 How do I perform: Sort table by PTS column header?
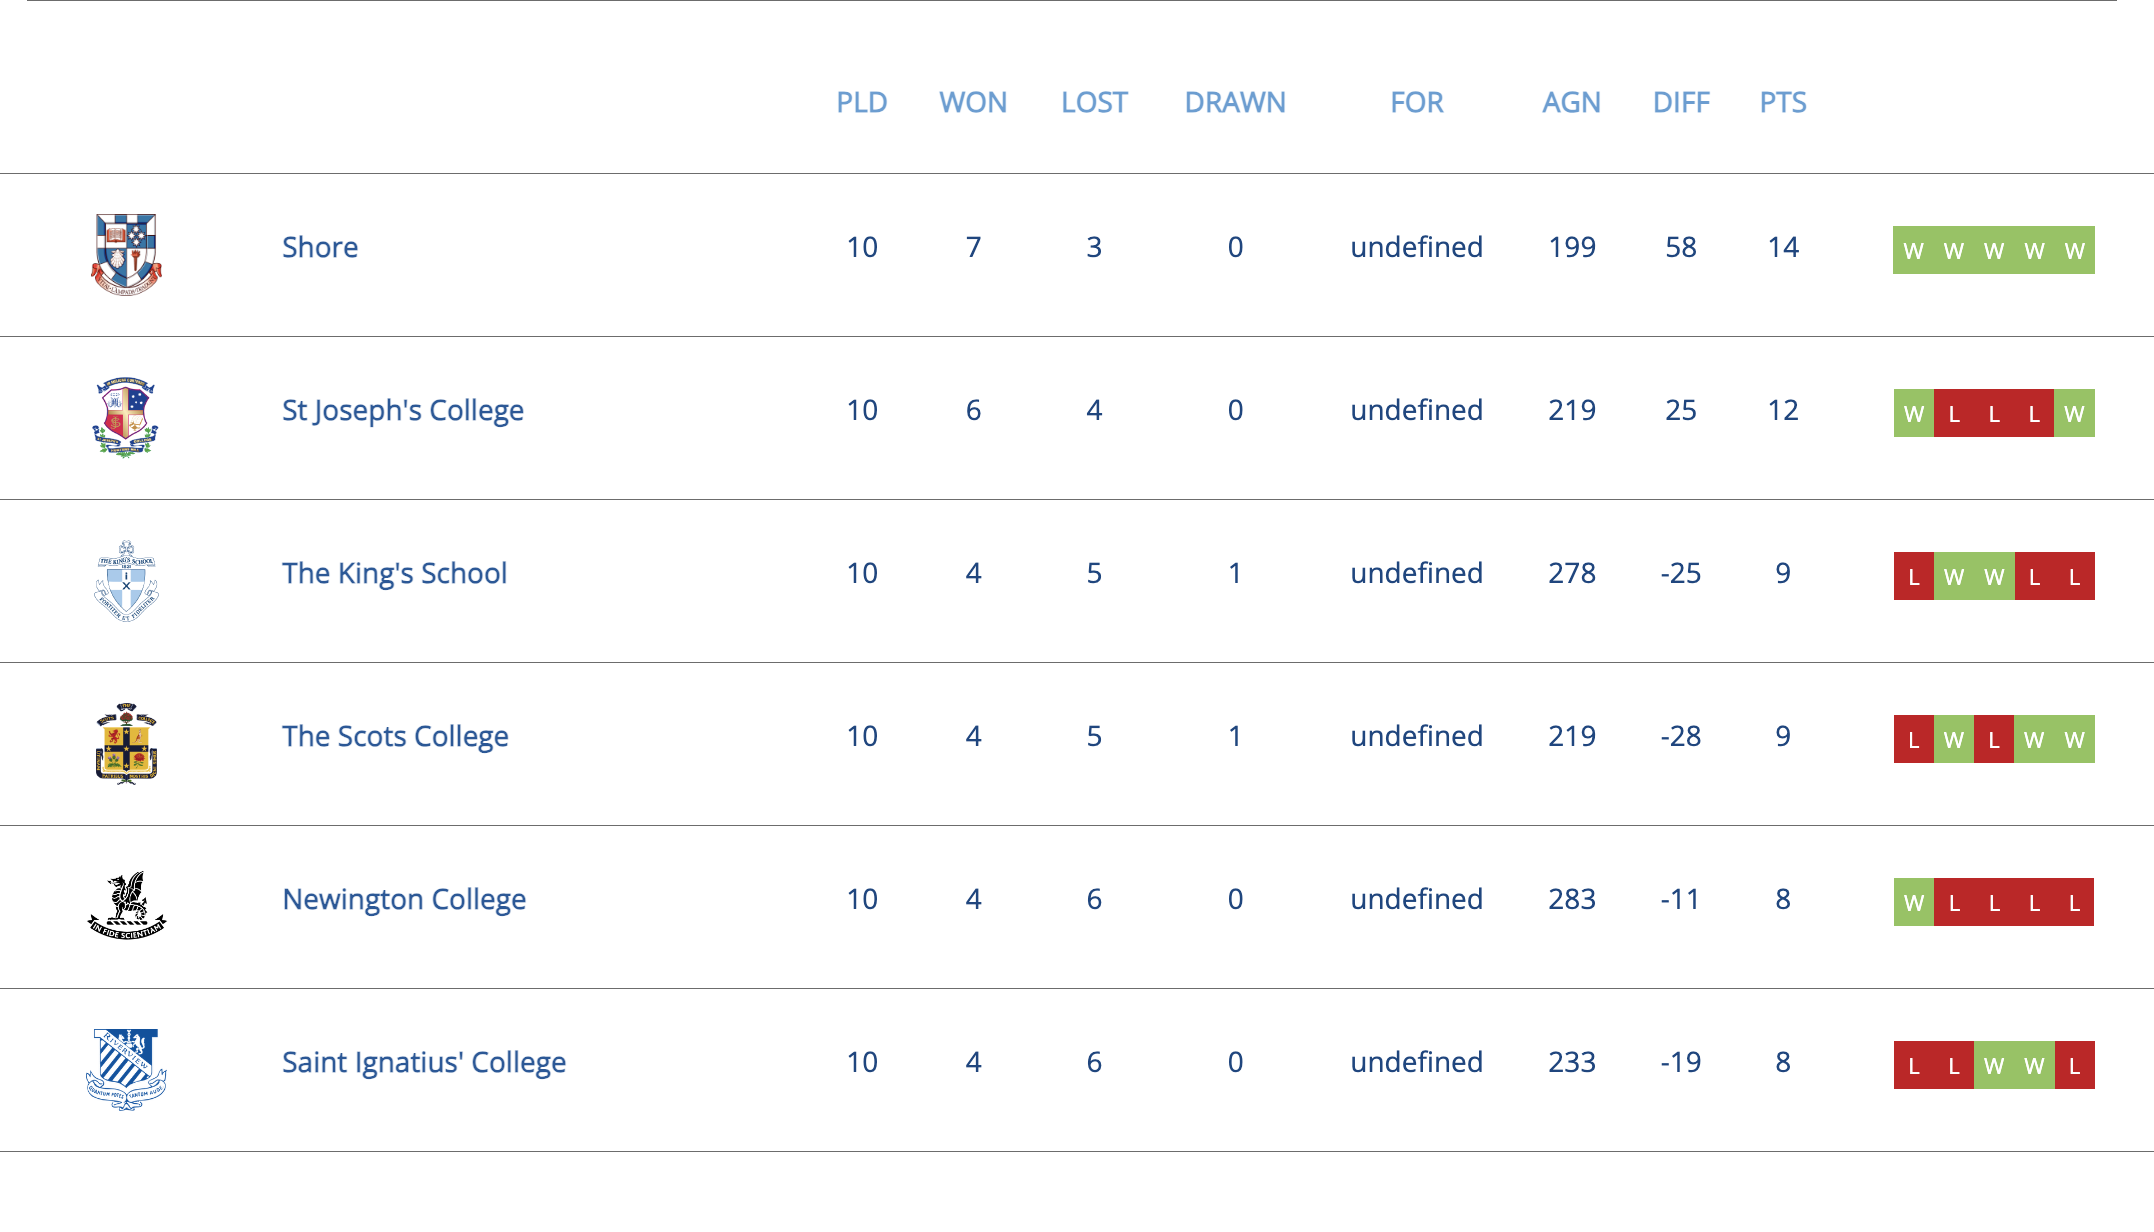(x=1783, y=102)
